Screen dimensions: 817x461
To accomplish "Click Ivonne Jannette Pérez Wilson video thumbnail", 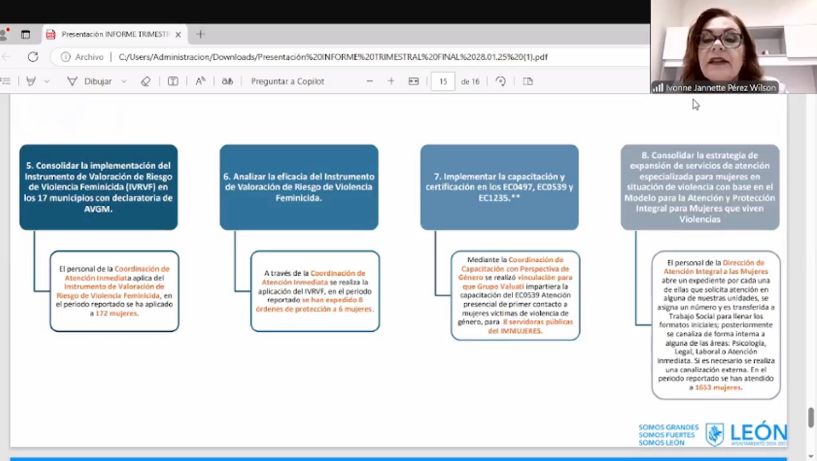I will 733,47.
